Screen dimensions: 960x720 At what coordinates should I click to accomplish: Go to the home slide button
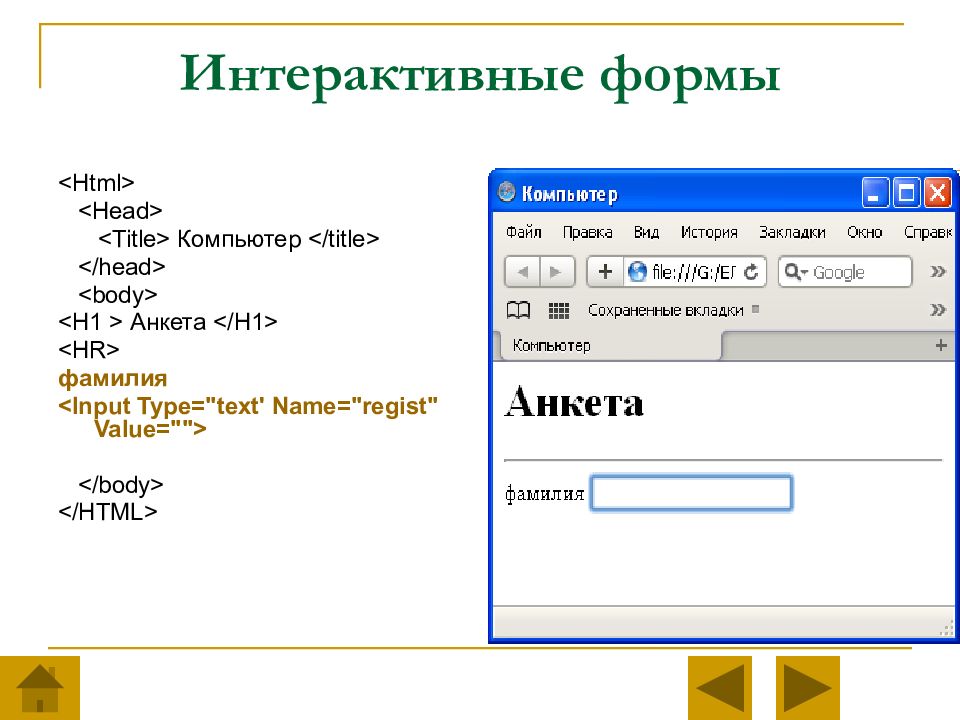40,688
